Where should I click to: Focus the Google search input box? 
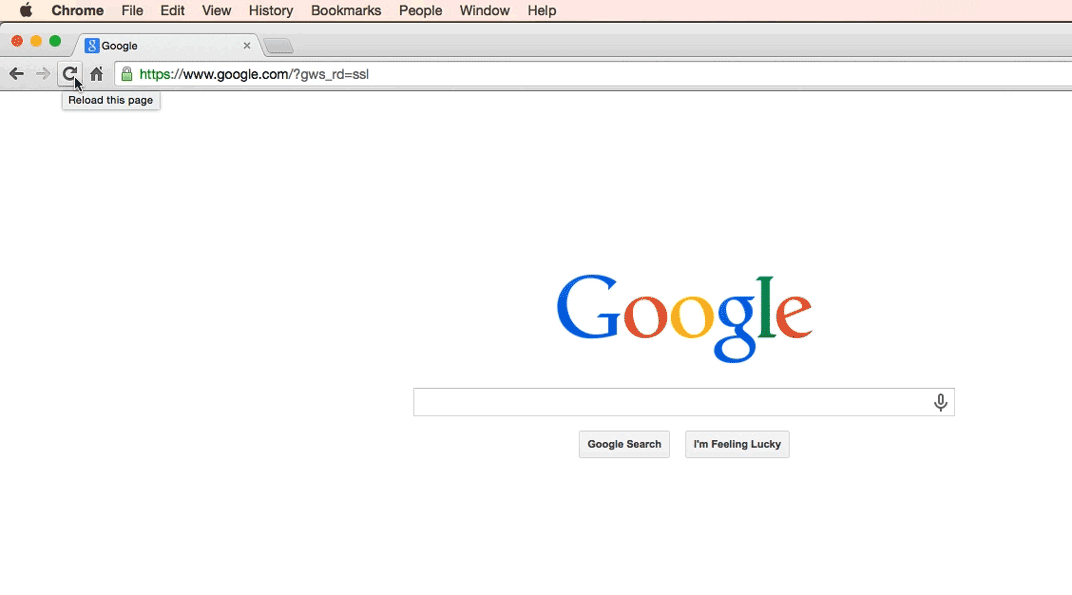[x=684, y=402]
